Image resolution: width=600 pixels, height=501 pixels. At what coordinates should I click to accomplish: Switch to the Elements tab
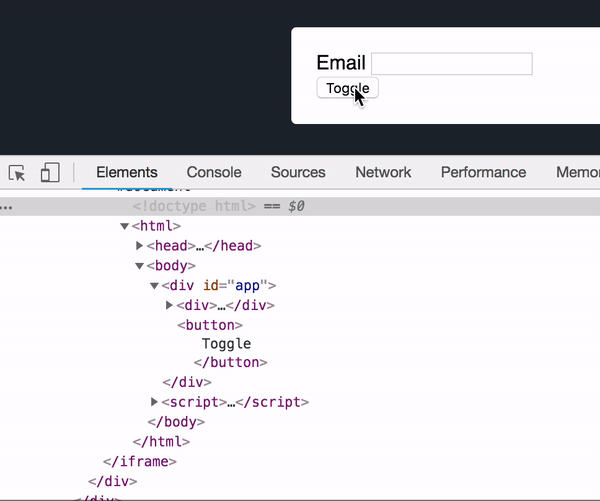127,172
